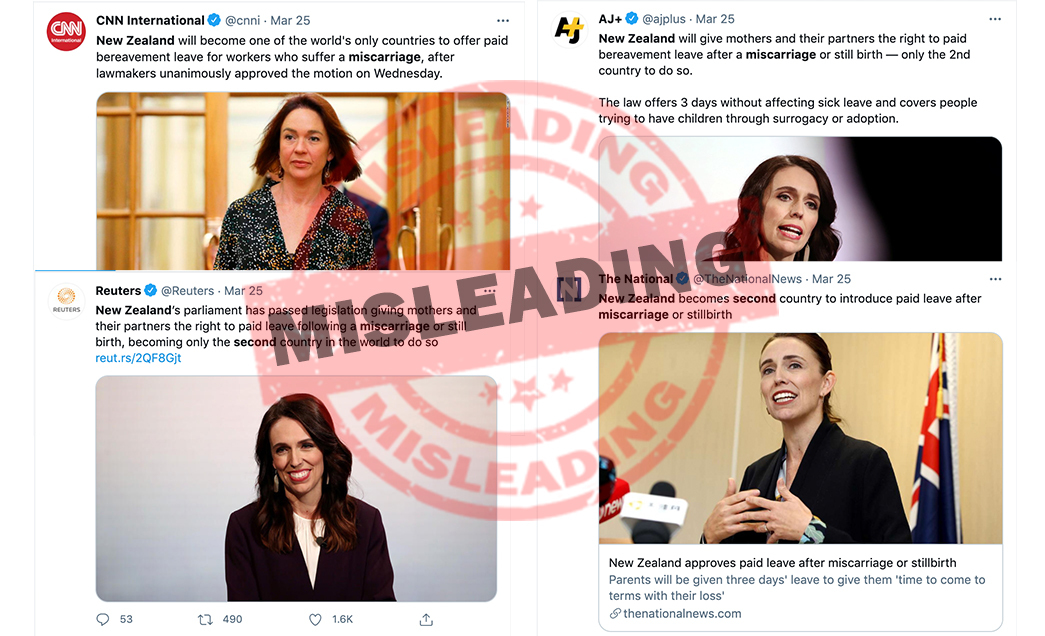Expand the more menu on The National tweet

(x=995, y=279)
